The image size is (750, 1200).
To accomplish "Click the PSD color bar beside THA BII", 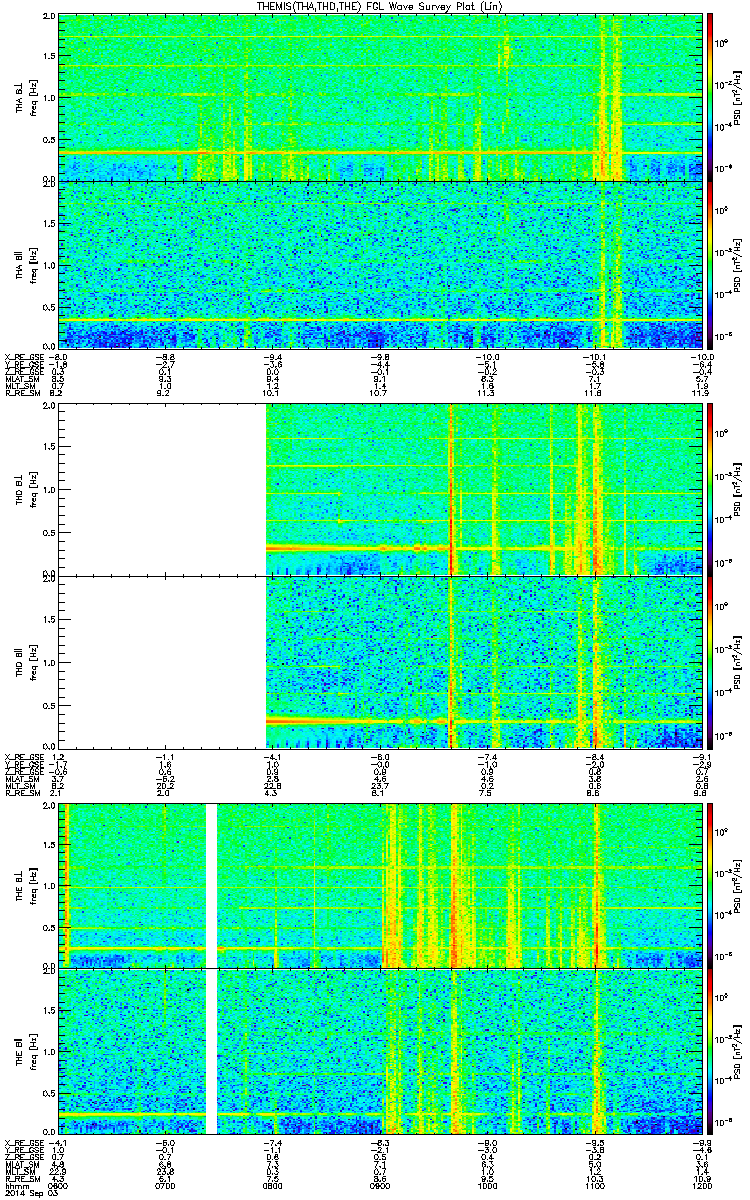I will (x=709, y=264).
